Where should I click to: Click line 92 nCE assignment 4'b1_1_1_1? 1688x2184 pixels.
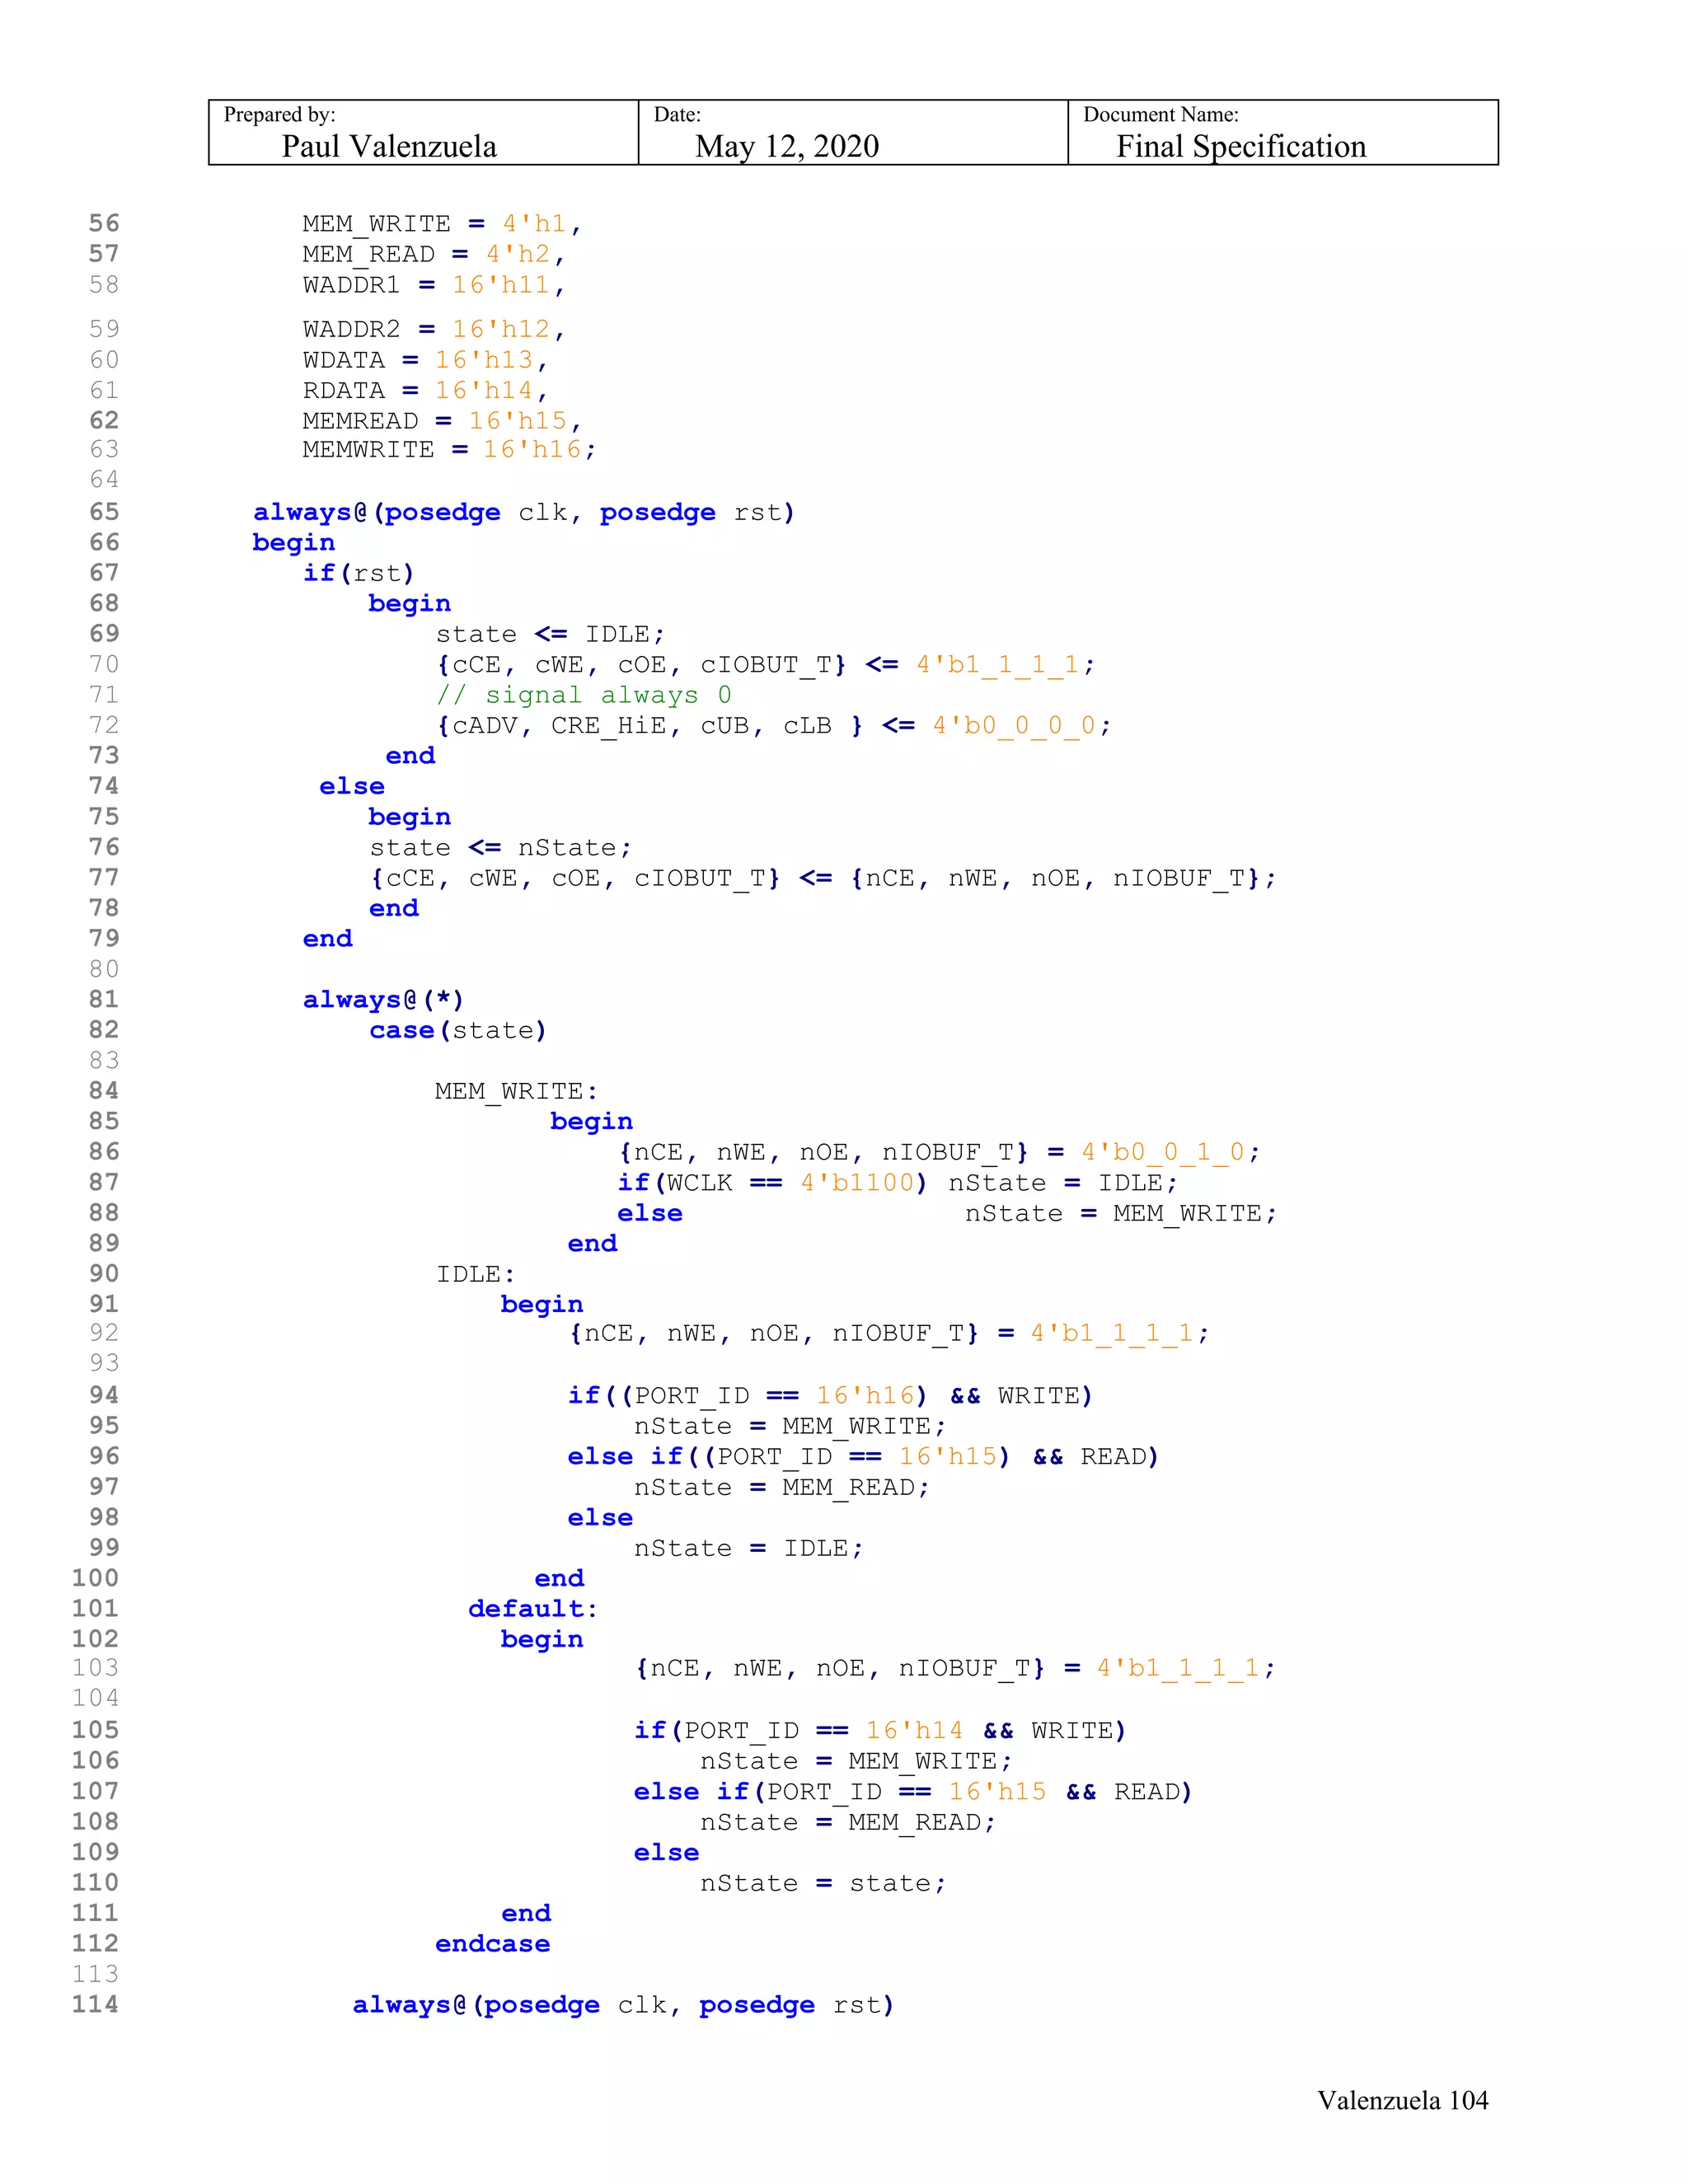(x=890, y=1334)
